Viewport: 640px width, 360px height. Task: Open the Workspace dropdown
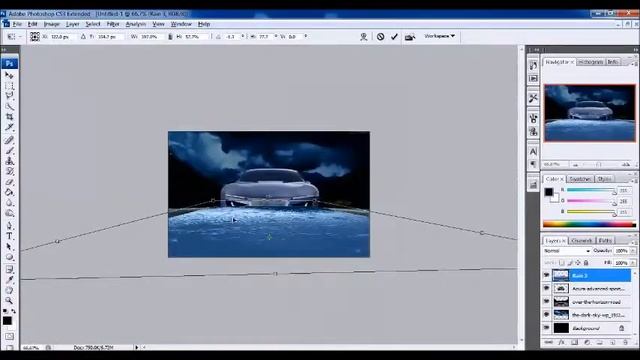click(440, 36)
